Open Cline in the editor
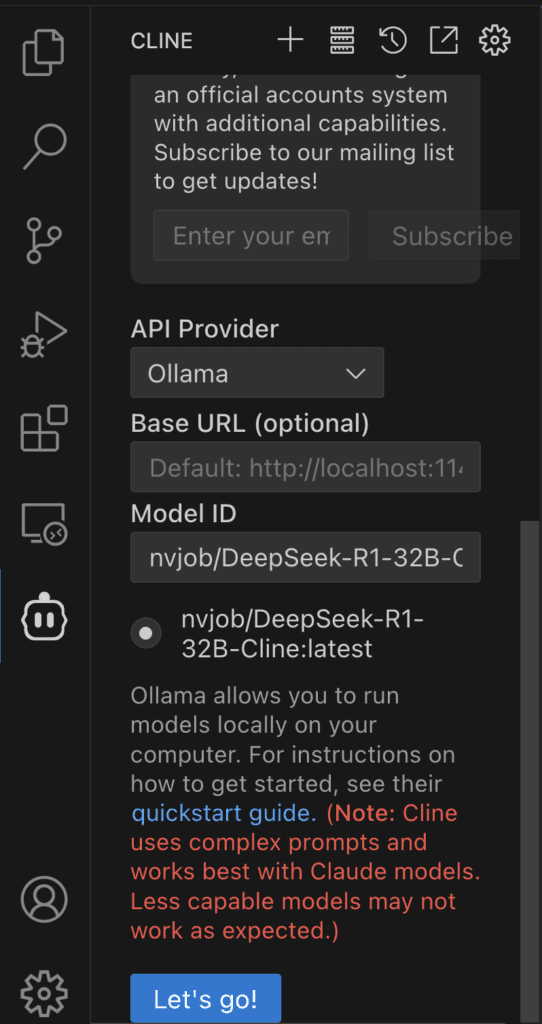Image resolution: width=542 pixels, height=1024 pixels. tap(443, 40)
